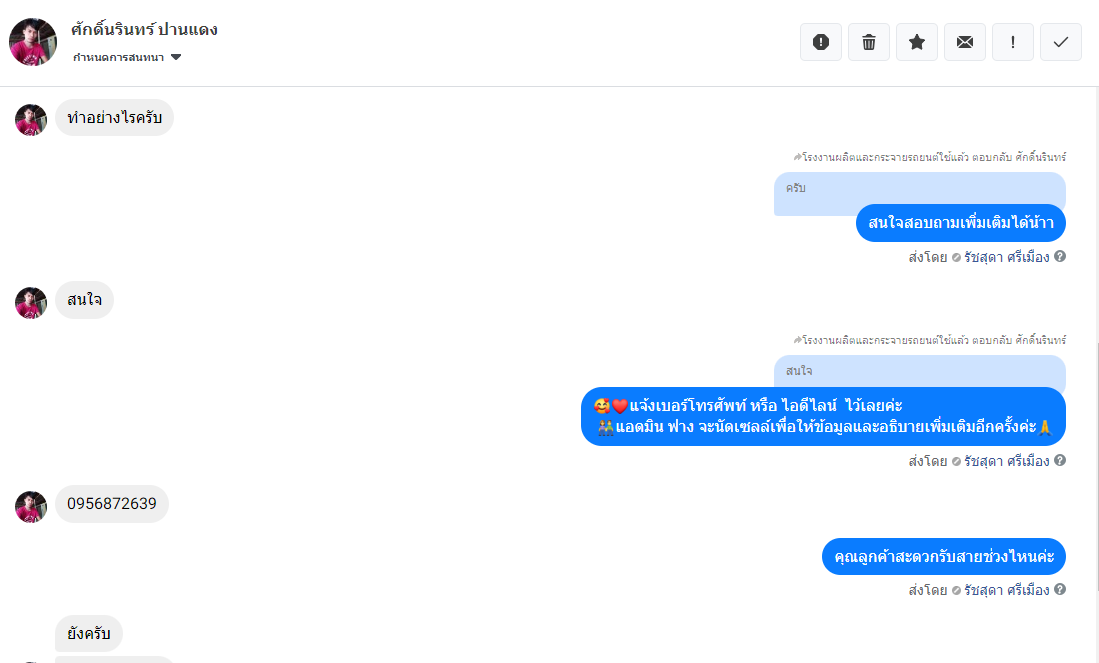The image size is (1099, 663).
Task: Open ศักดิ์นรินทร์ ปานแดง profile name
Action: coord(144,29)
